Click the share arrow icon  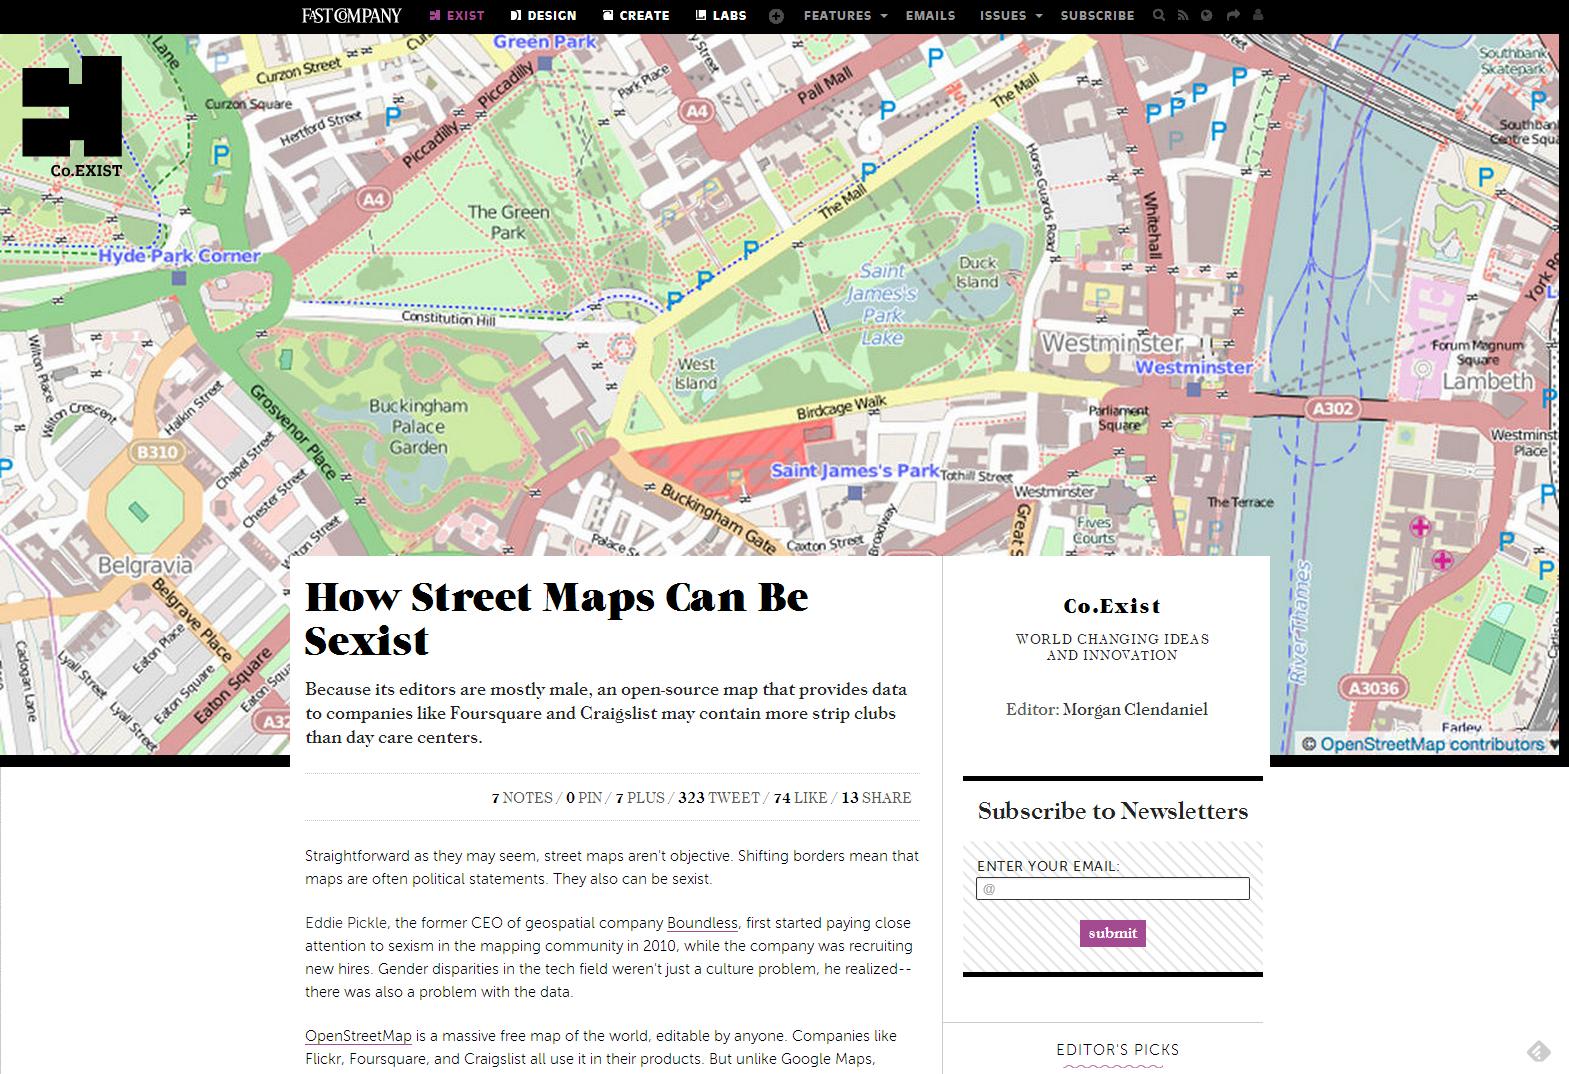coord(1233,15)
